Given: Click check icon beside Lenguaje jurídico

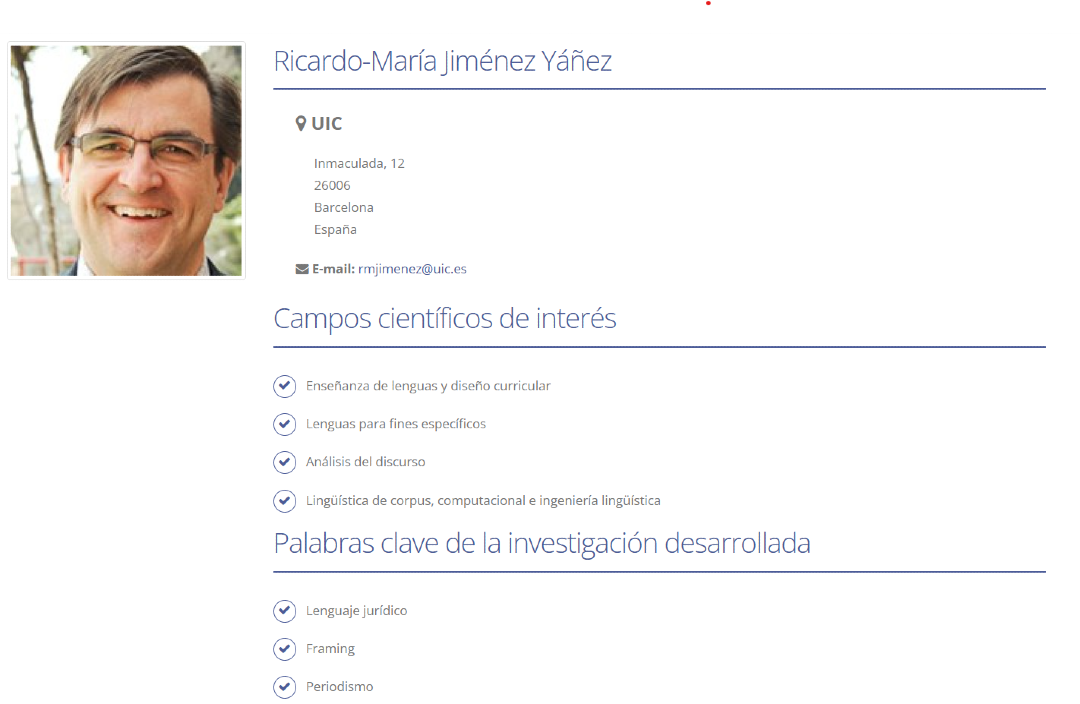Looking at the screenshot, I should coord(285,611).
